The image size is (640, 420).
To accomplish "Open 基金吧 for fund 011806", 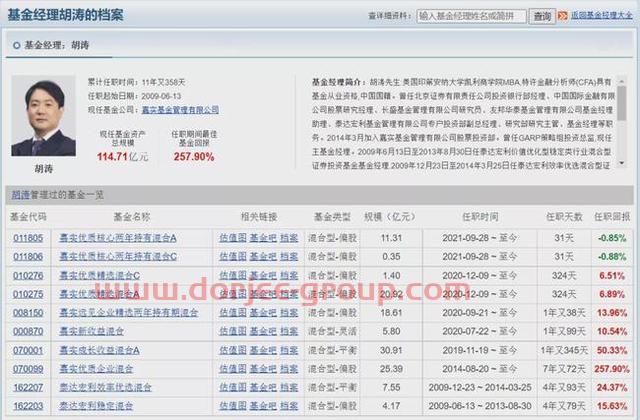I will pyautogui.click(x=263, y=257).
